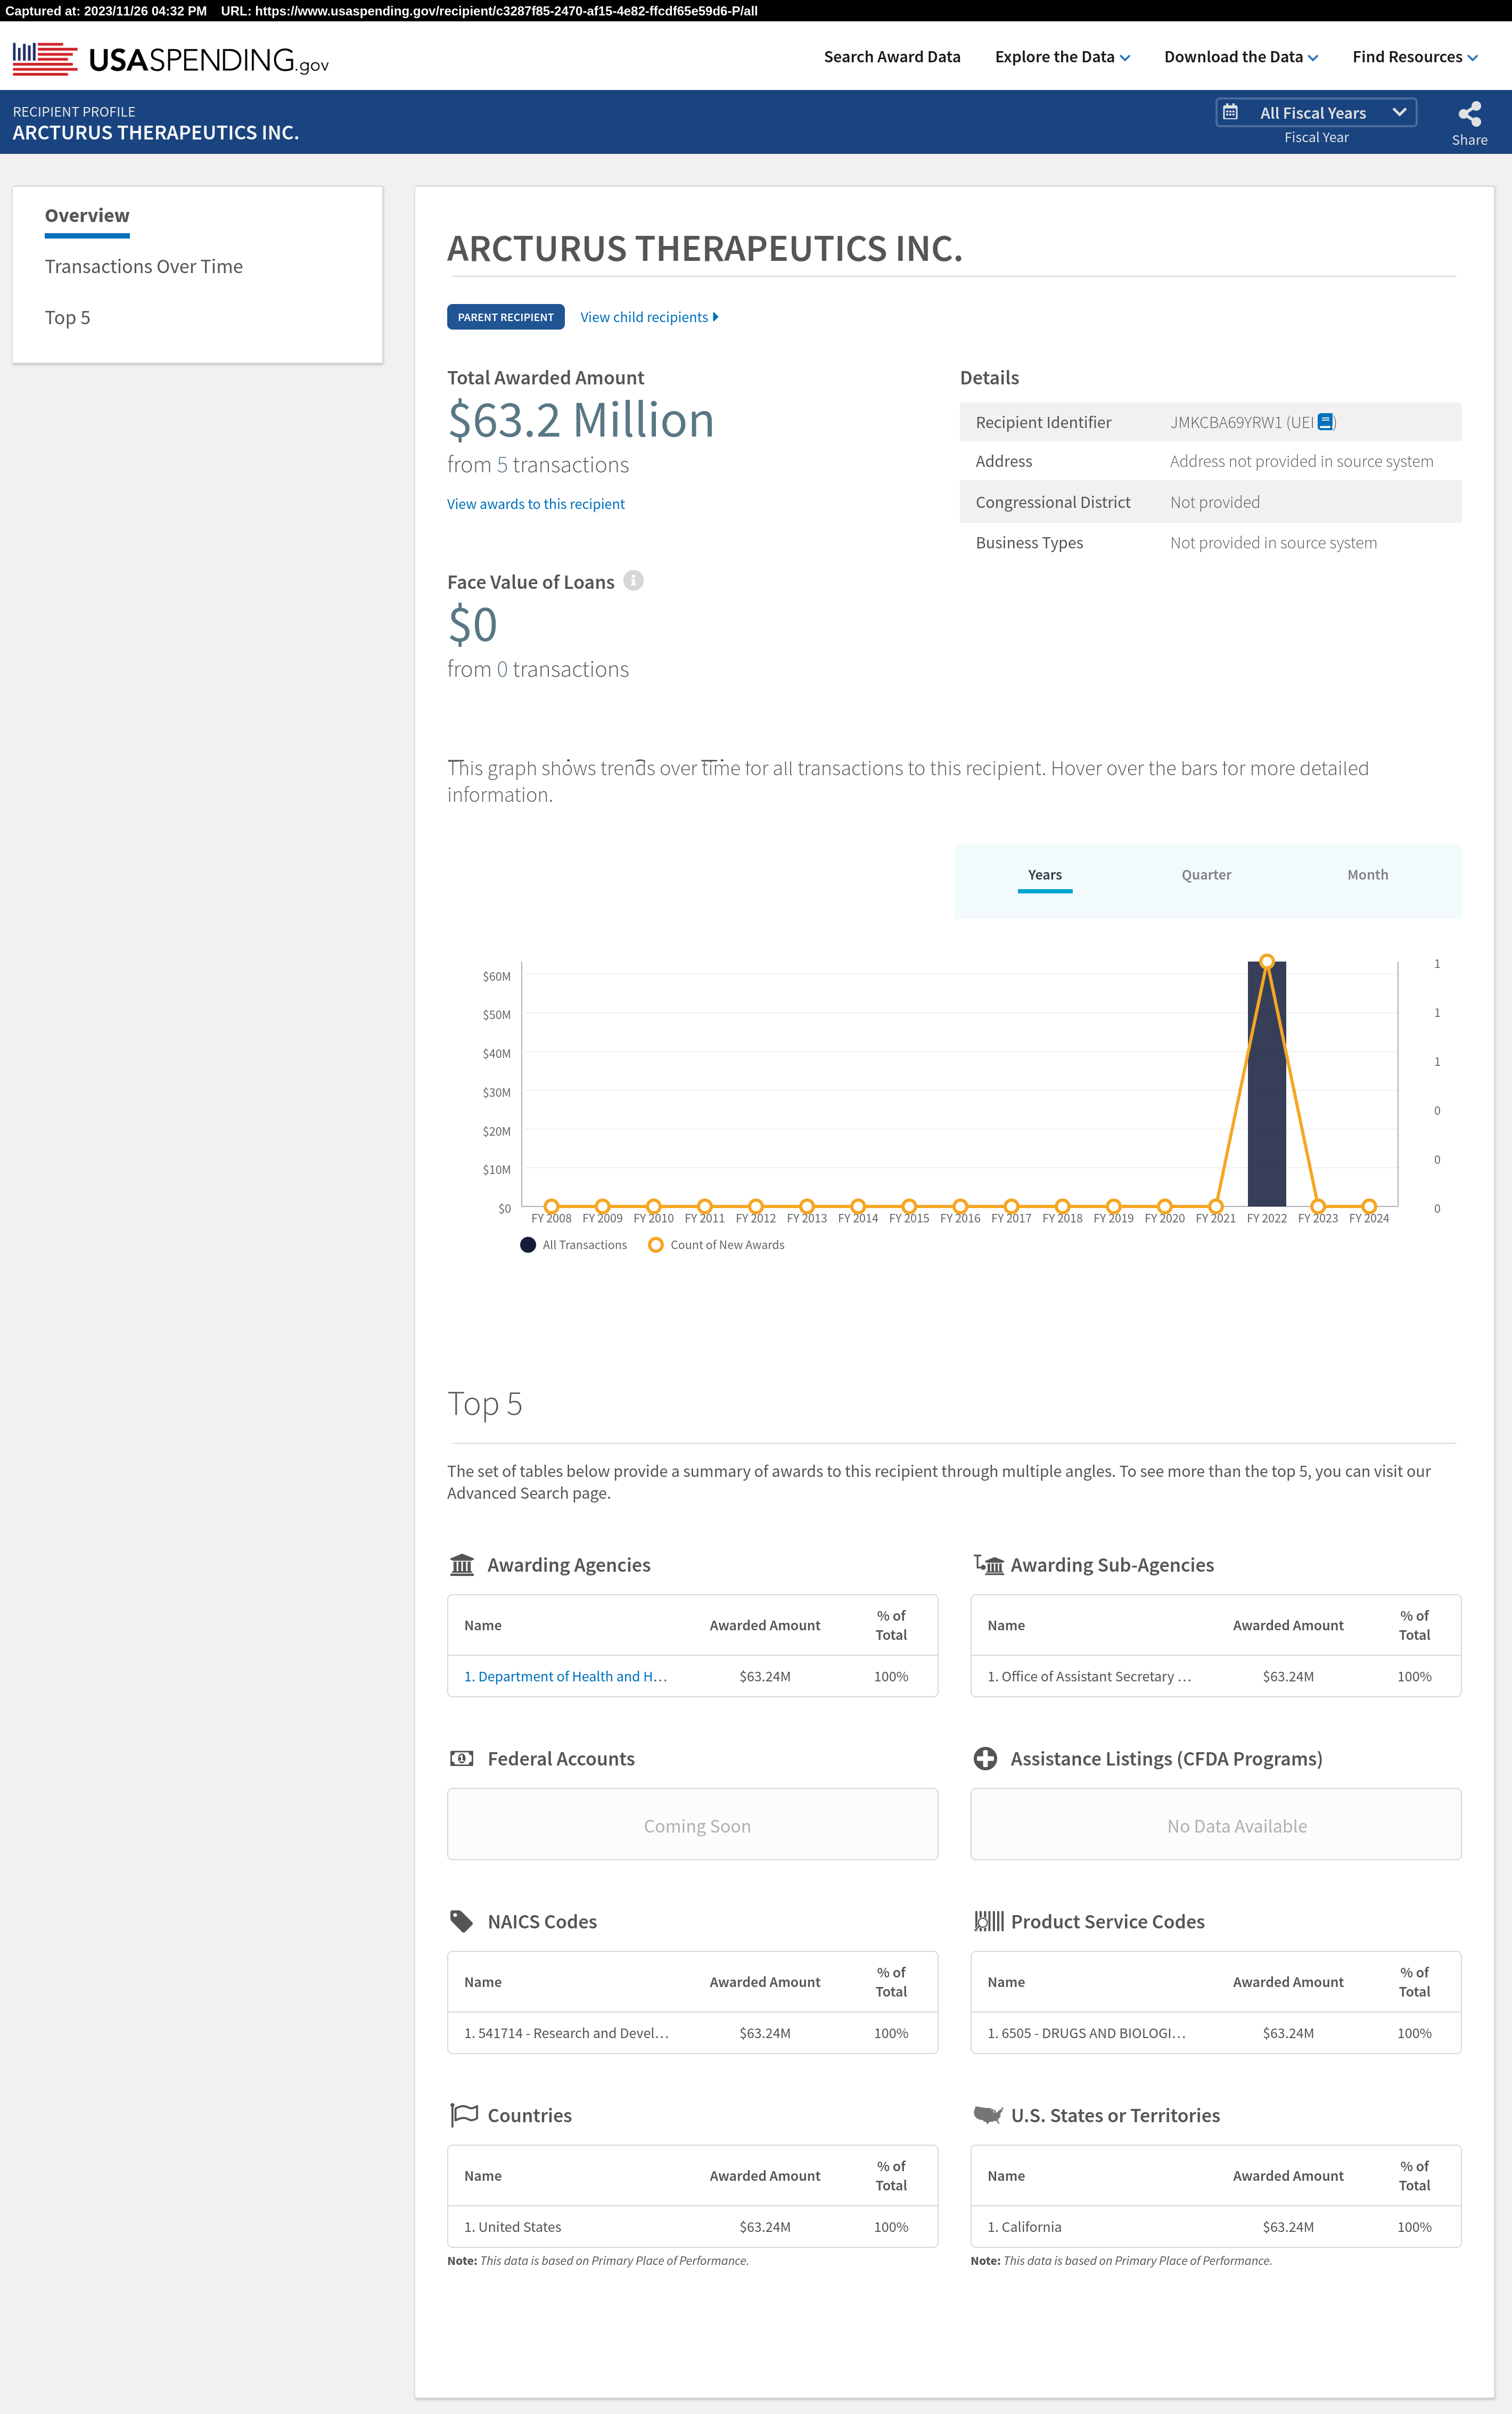Click the FY 2023 data point on chart
The image size is (1512, 2414).
coord(1318,1206)
